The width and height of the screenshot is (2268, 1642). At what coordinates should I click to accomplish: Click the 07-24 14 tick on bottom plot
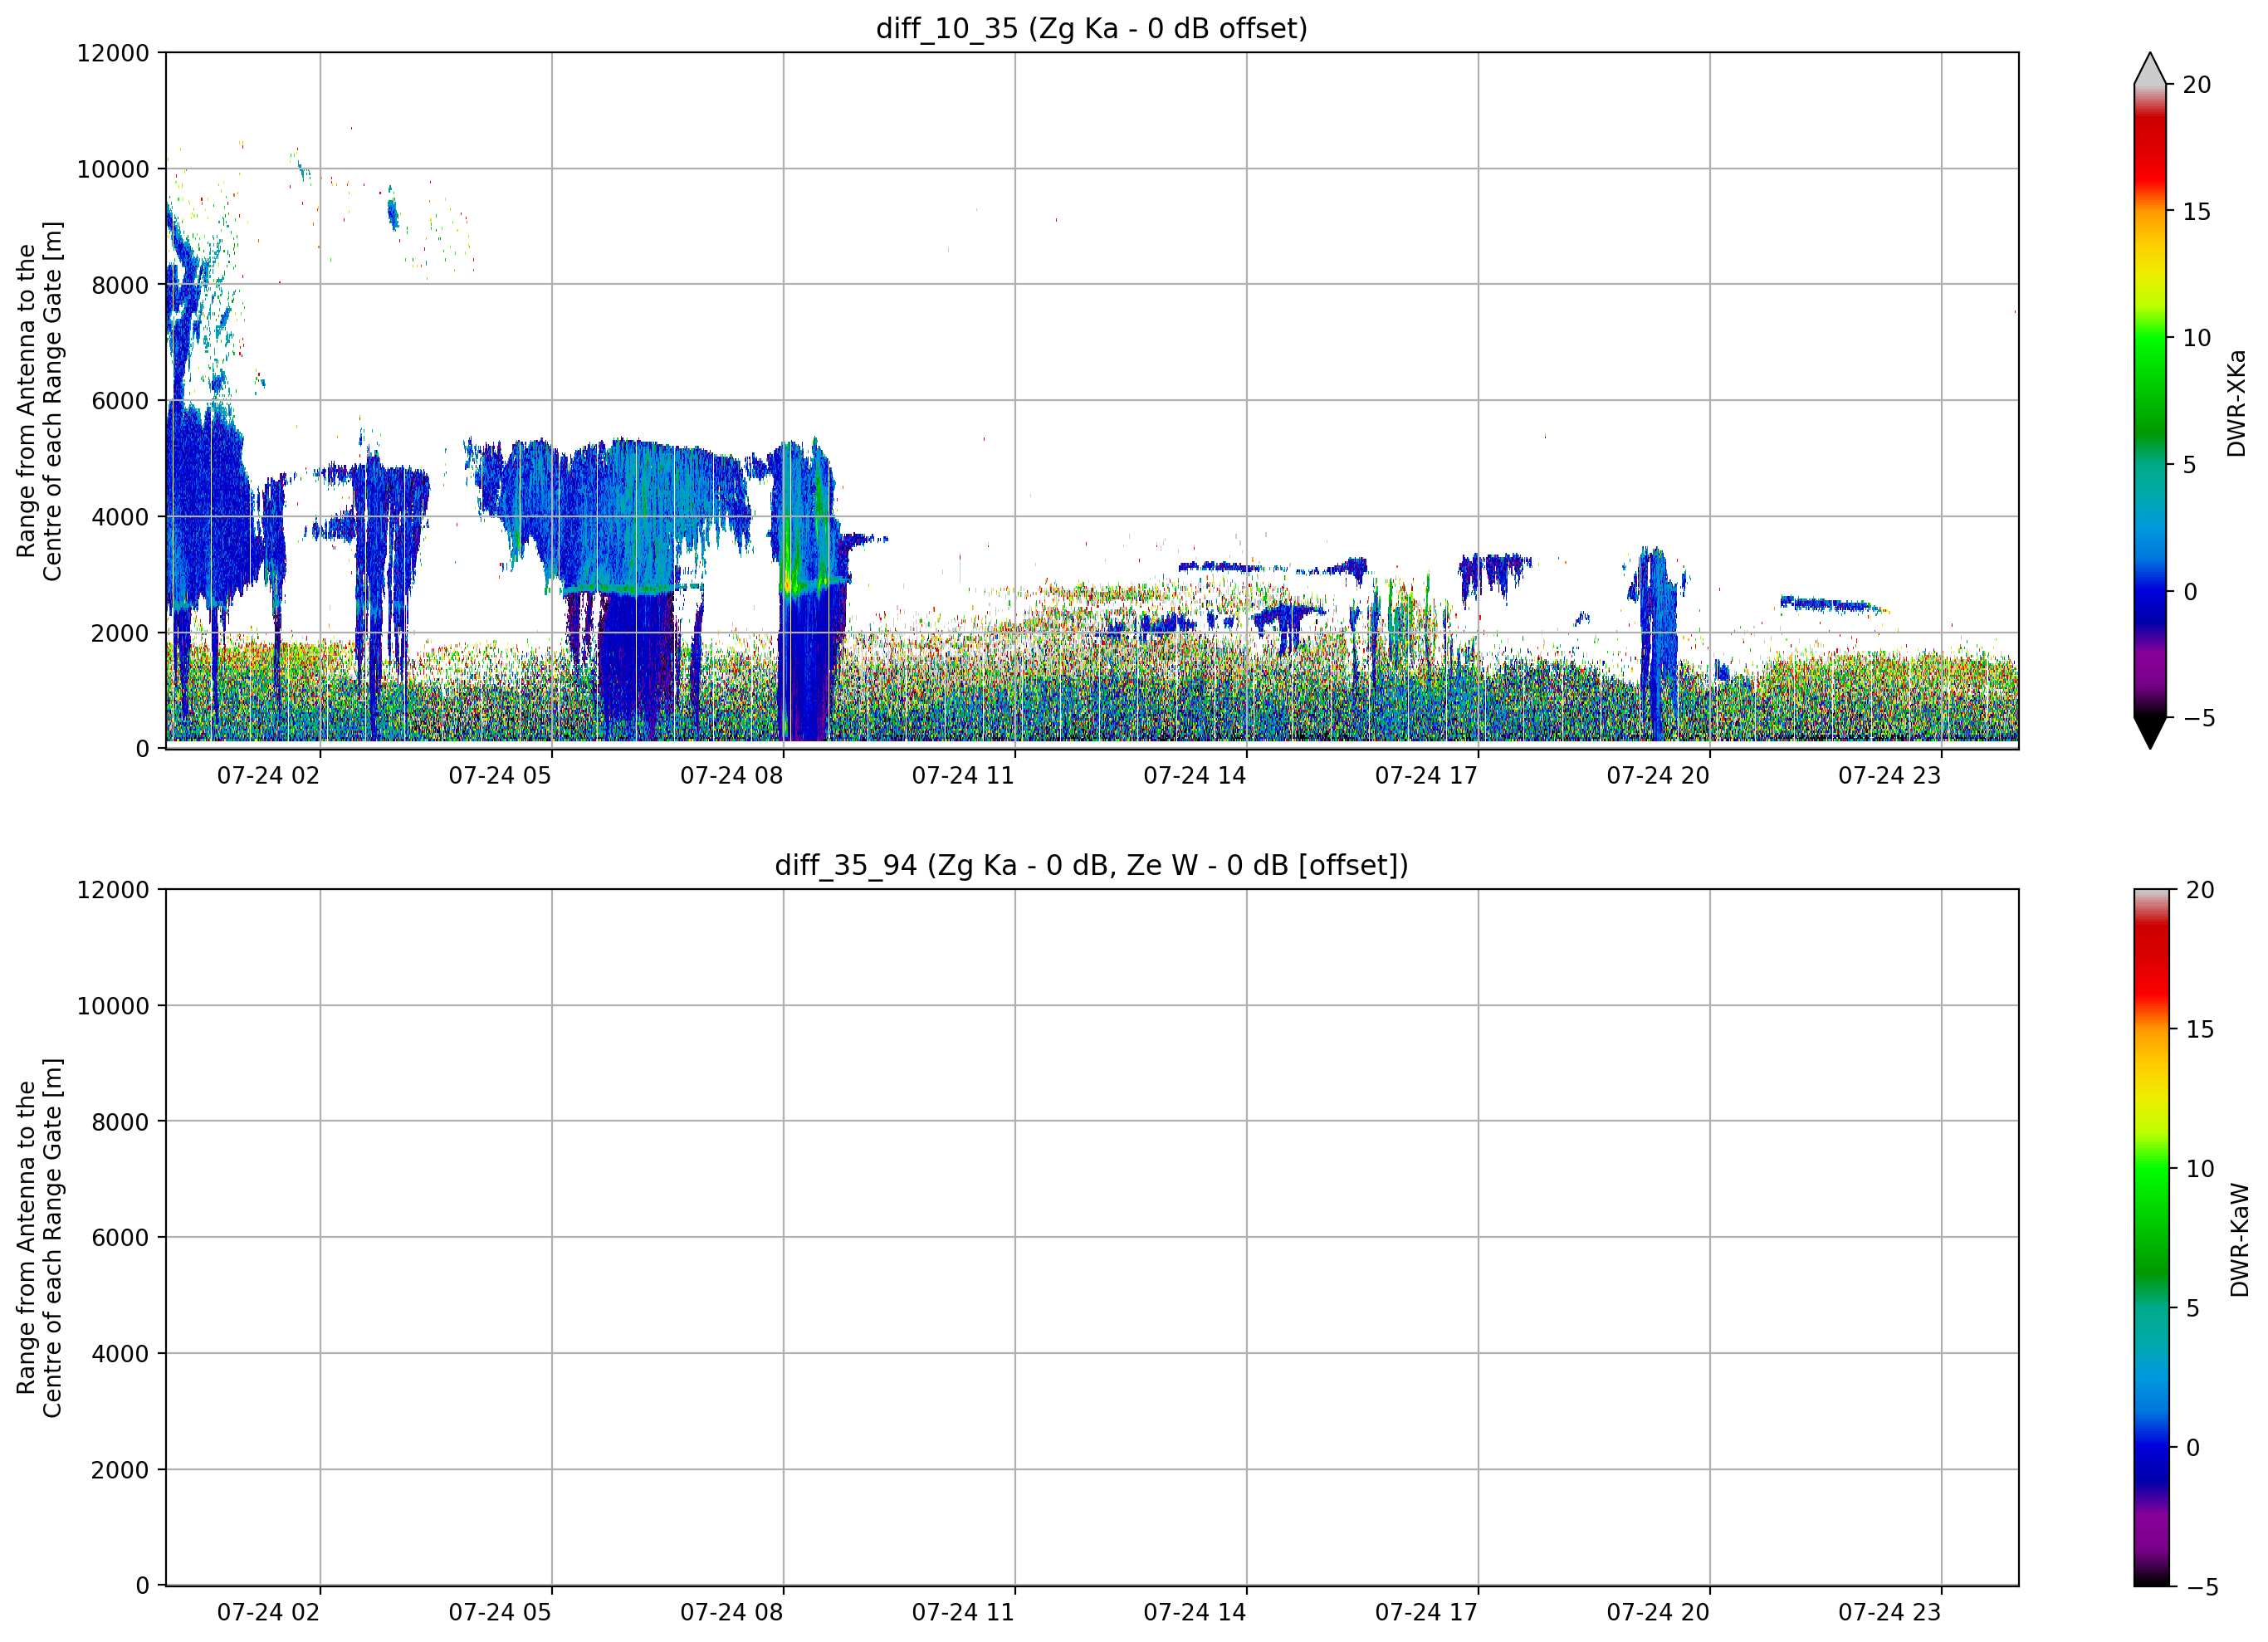click(1194, 1612)
